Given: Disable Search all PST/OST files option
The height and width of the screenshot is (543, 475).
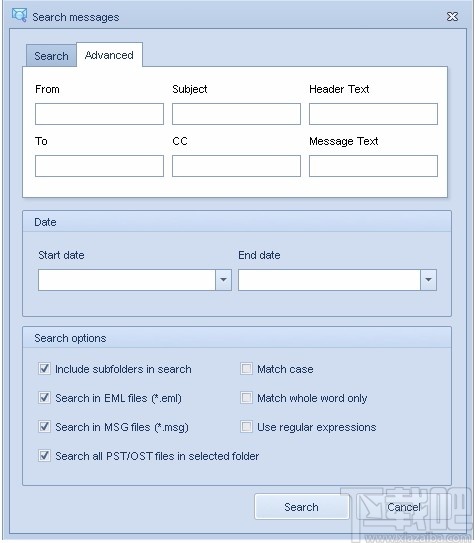Looking at the screenshot, I should pyautogui.click(x=44, y=456).
